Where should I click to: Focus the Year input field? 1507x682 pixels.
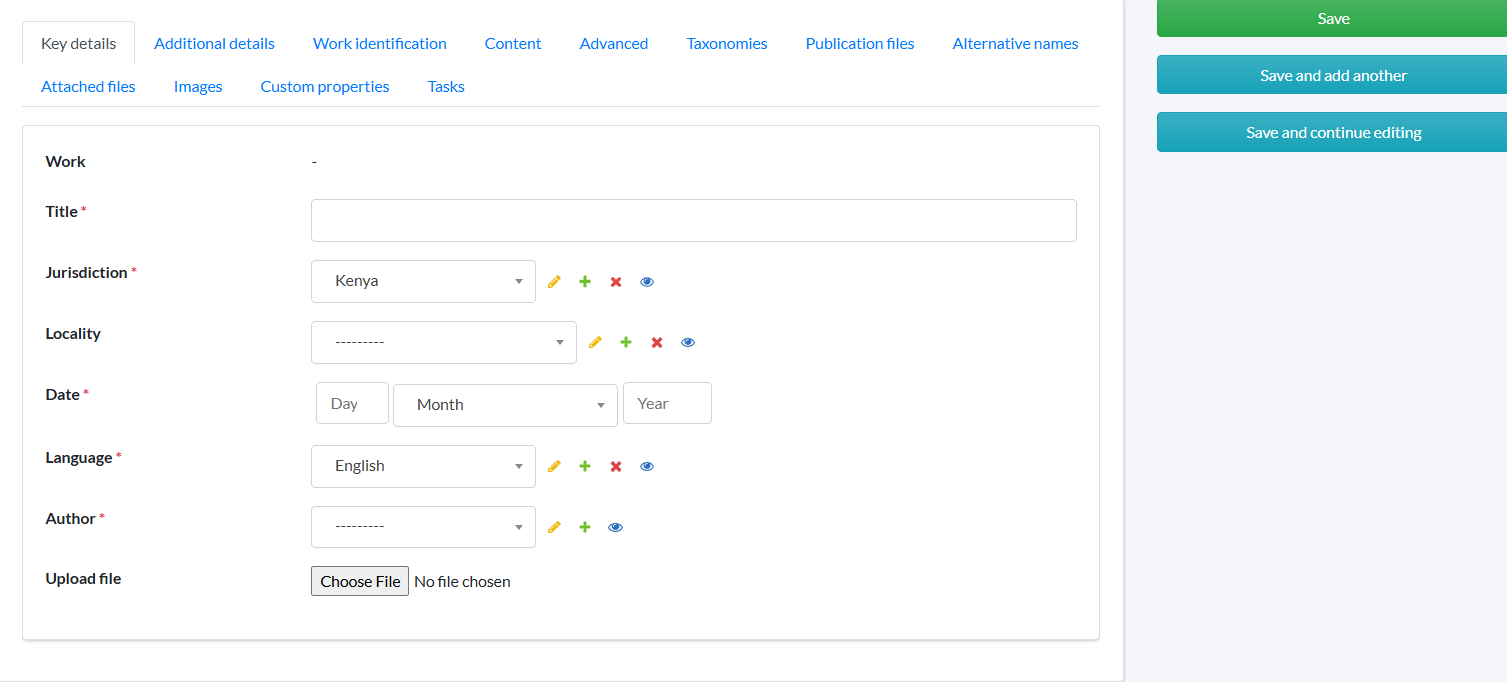click(x=667, y=403)
